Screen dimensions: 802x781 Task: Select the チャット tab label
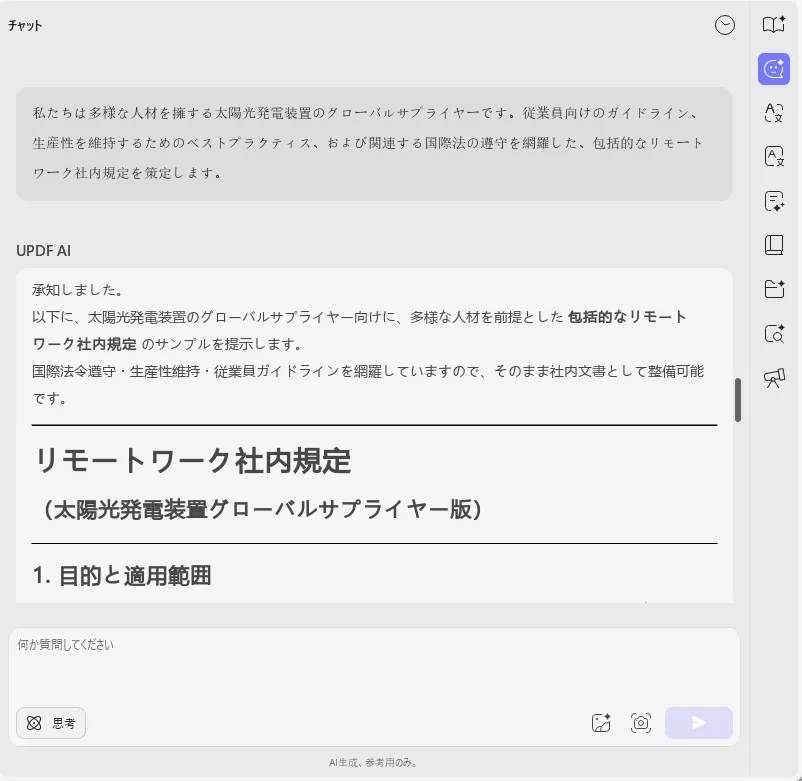coord(24,25)
